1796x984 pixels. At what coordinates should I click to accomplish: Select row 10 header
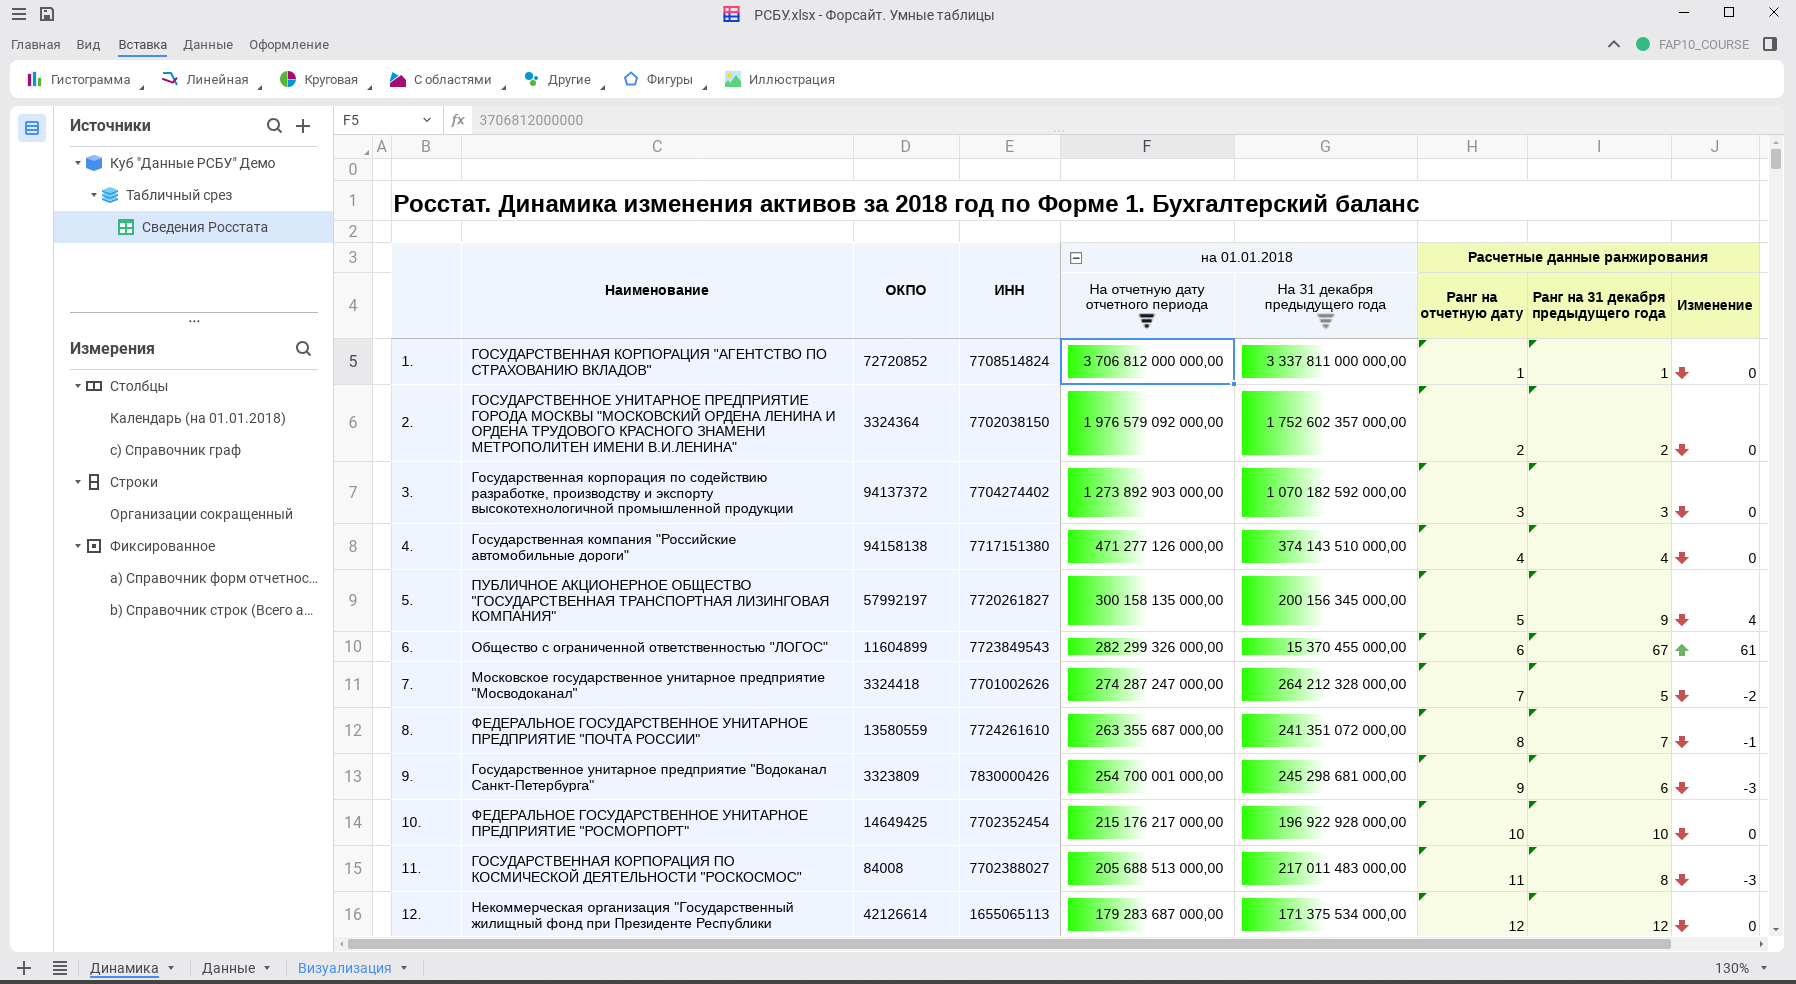click(352, 646)
